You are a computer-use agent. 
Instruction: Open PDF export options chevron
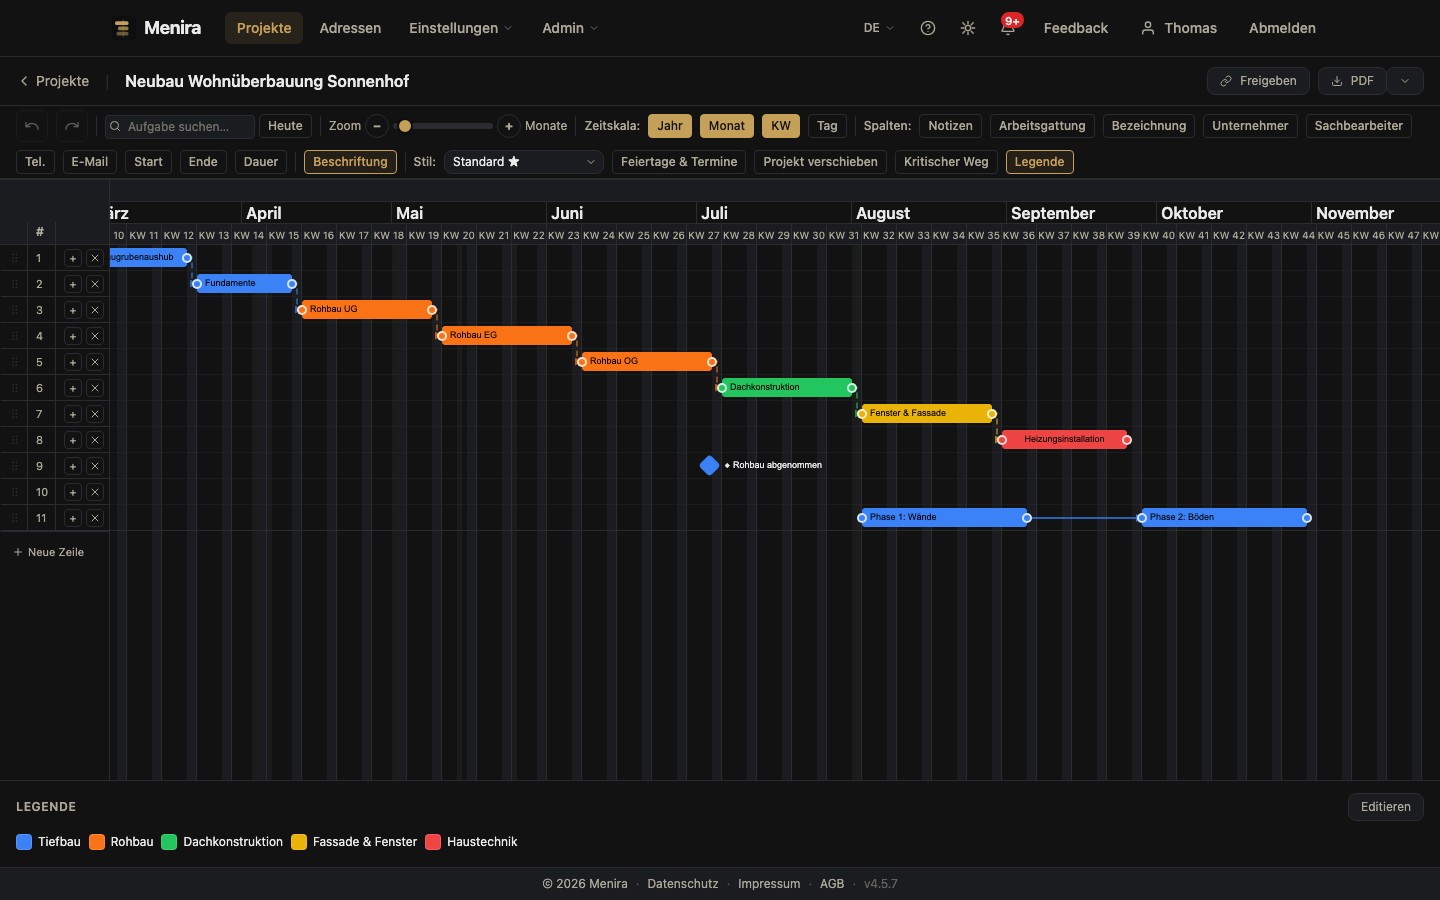(x=1405, y=81)
